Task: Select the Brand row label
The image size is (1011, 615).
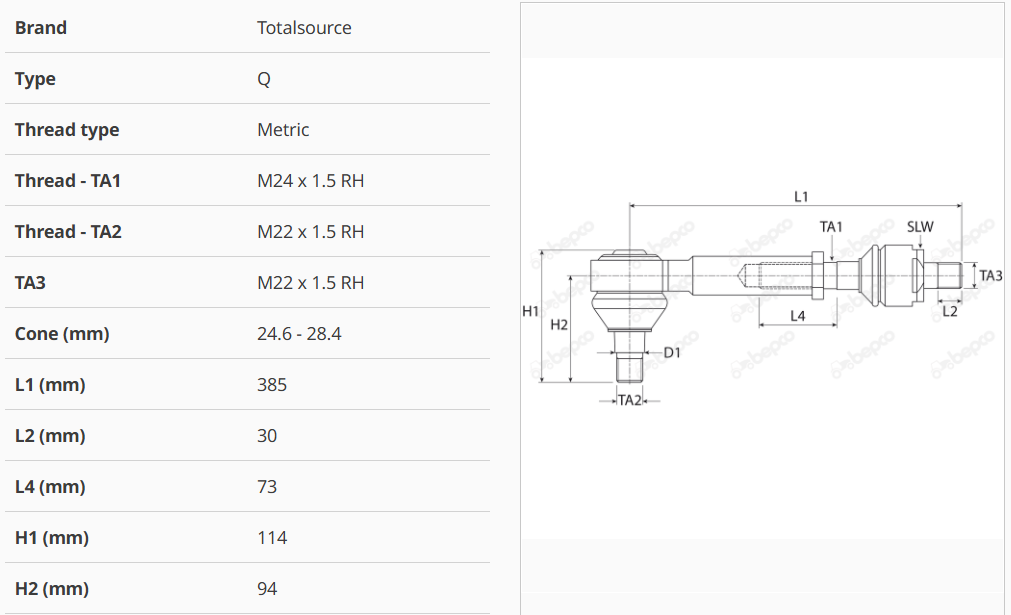Action: (x=41, y=28)
